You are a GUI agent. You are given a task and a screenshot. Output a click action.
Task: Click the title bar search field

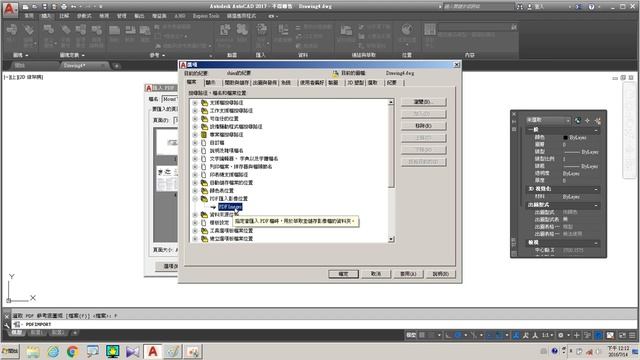coord(478,7)
